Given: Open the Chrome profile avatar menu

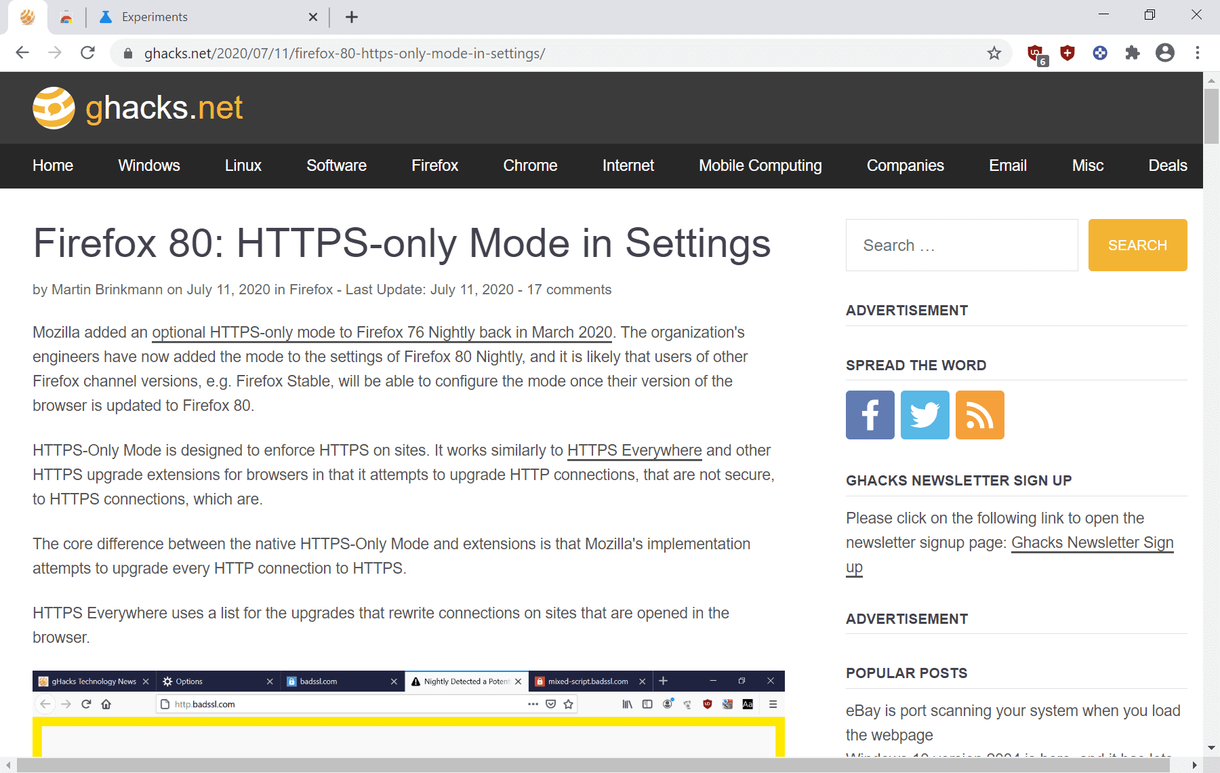Looking at the screenshot, I should coord(1165,53).
